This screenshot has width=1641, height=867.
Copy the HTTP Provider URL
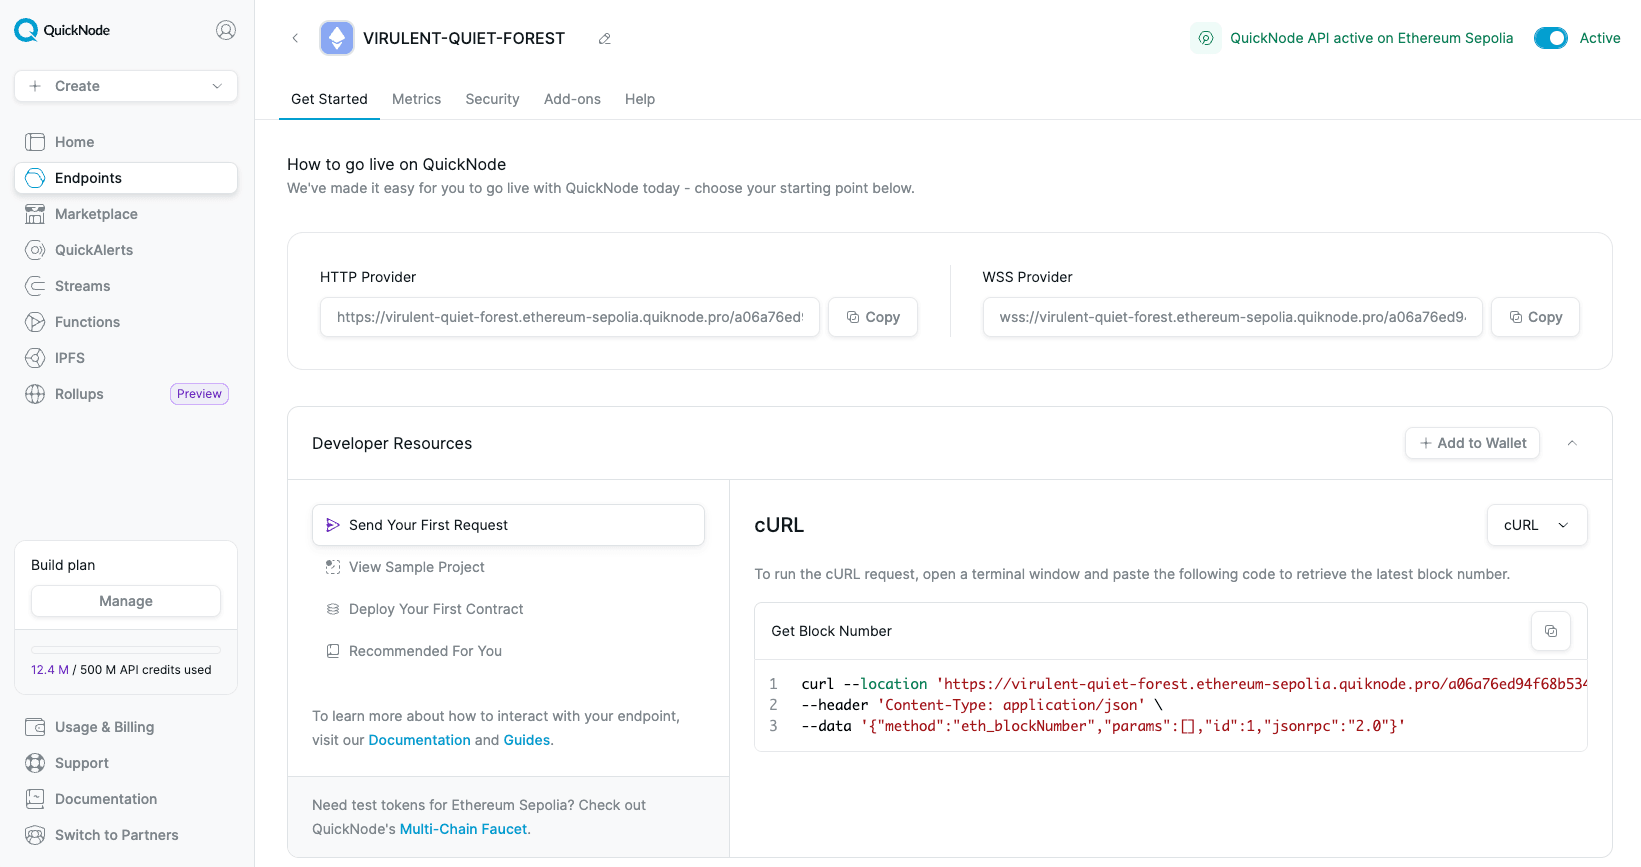[873, 317]
